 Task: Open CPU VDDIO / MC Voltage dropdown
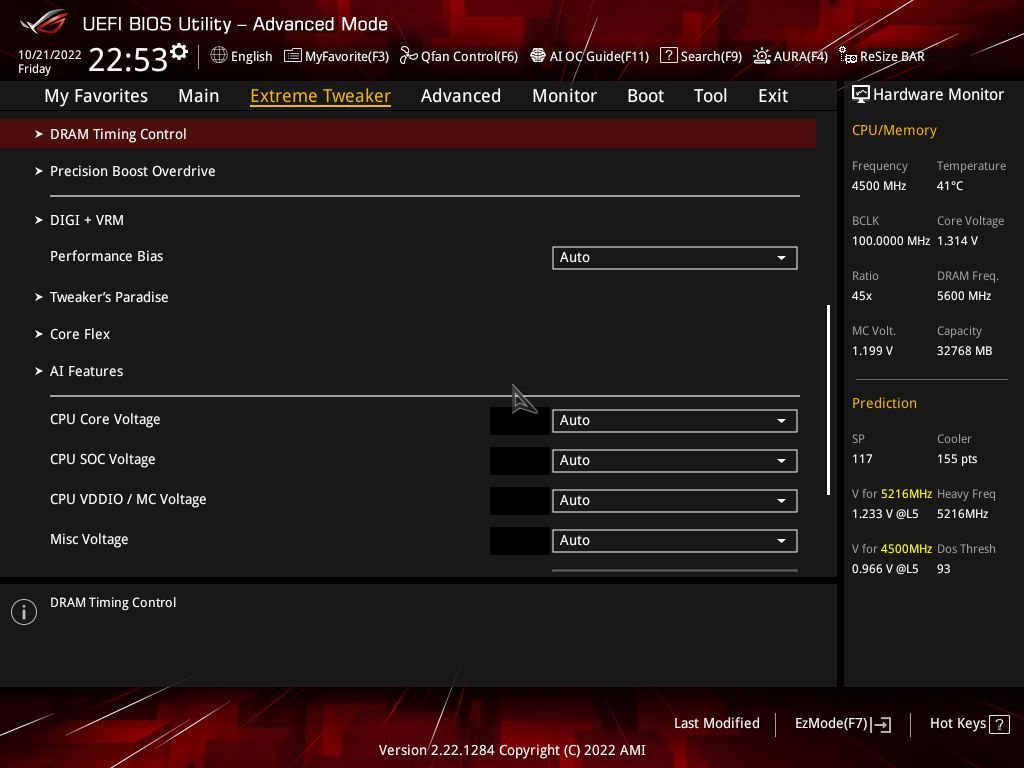click(675, 501)
